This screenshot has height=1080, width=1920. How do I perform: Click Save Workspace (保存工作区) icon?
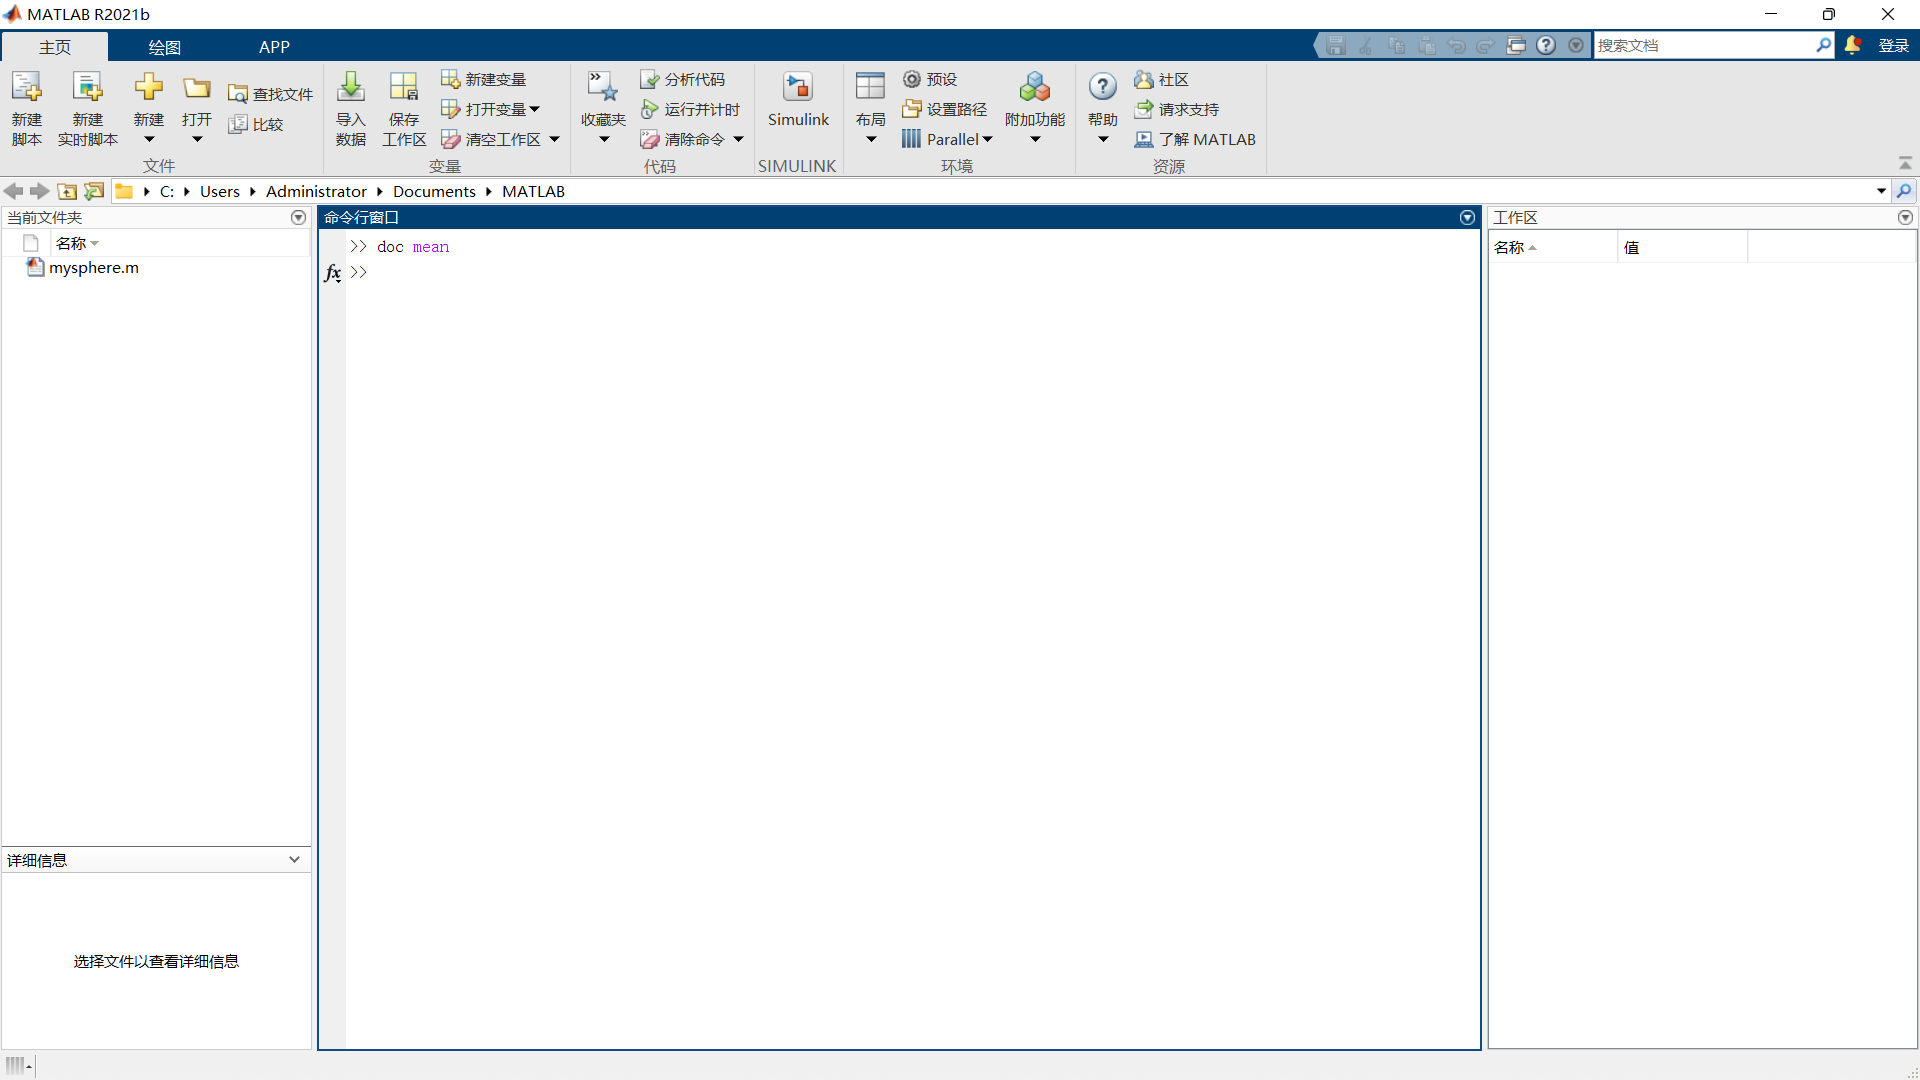click(x=404, y=87)
